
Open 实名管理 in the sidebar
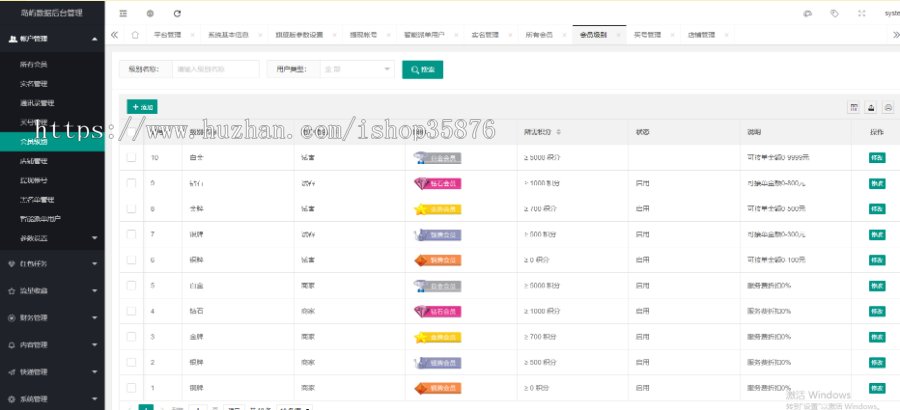click(36, 84)
